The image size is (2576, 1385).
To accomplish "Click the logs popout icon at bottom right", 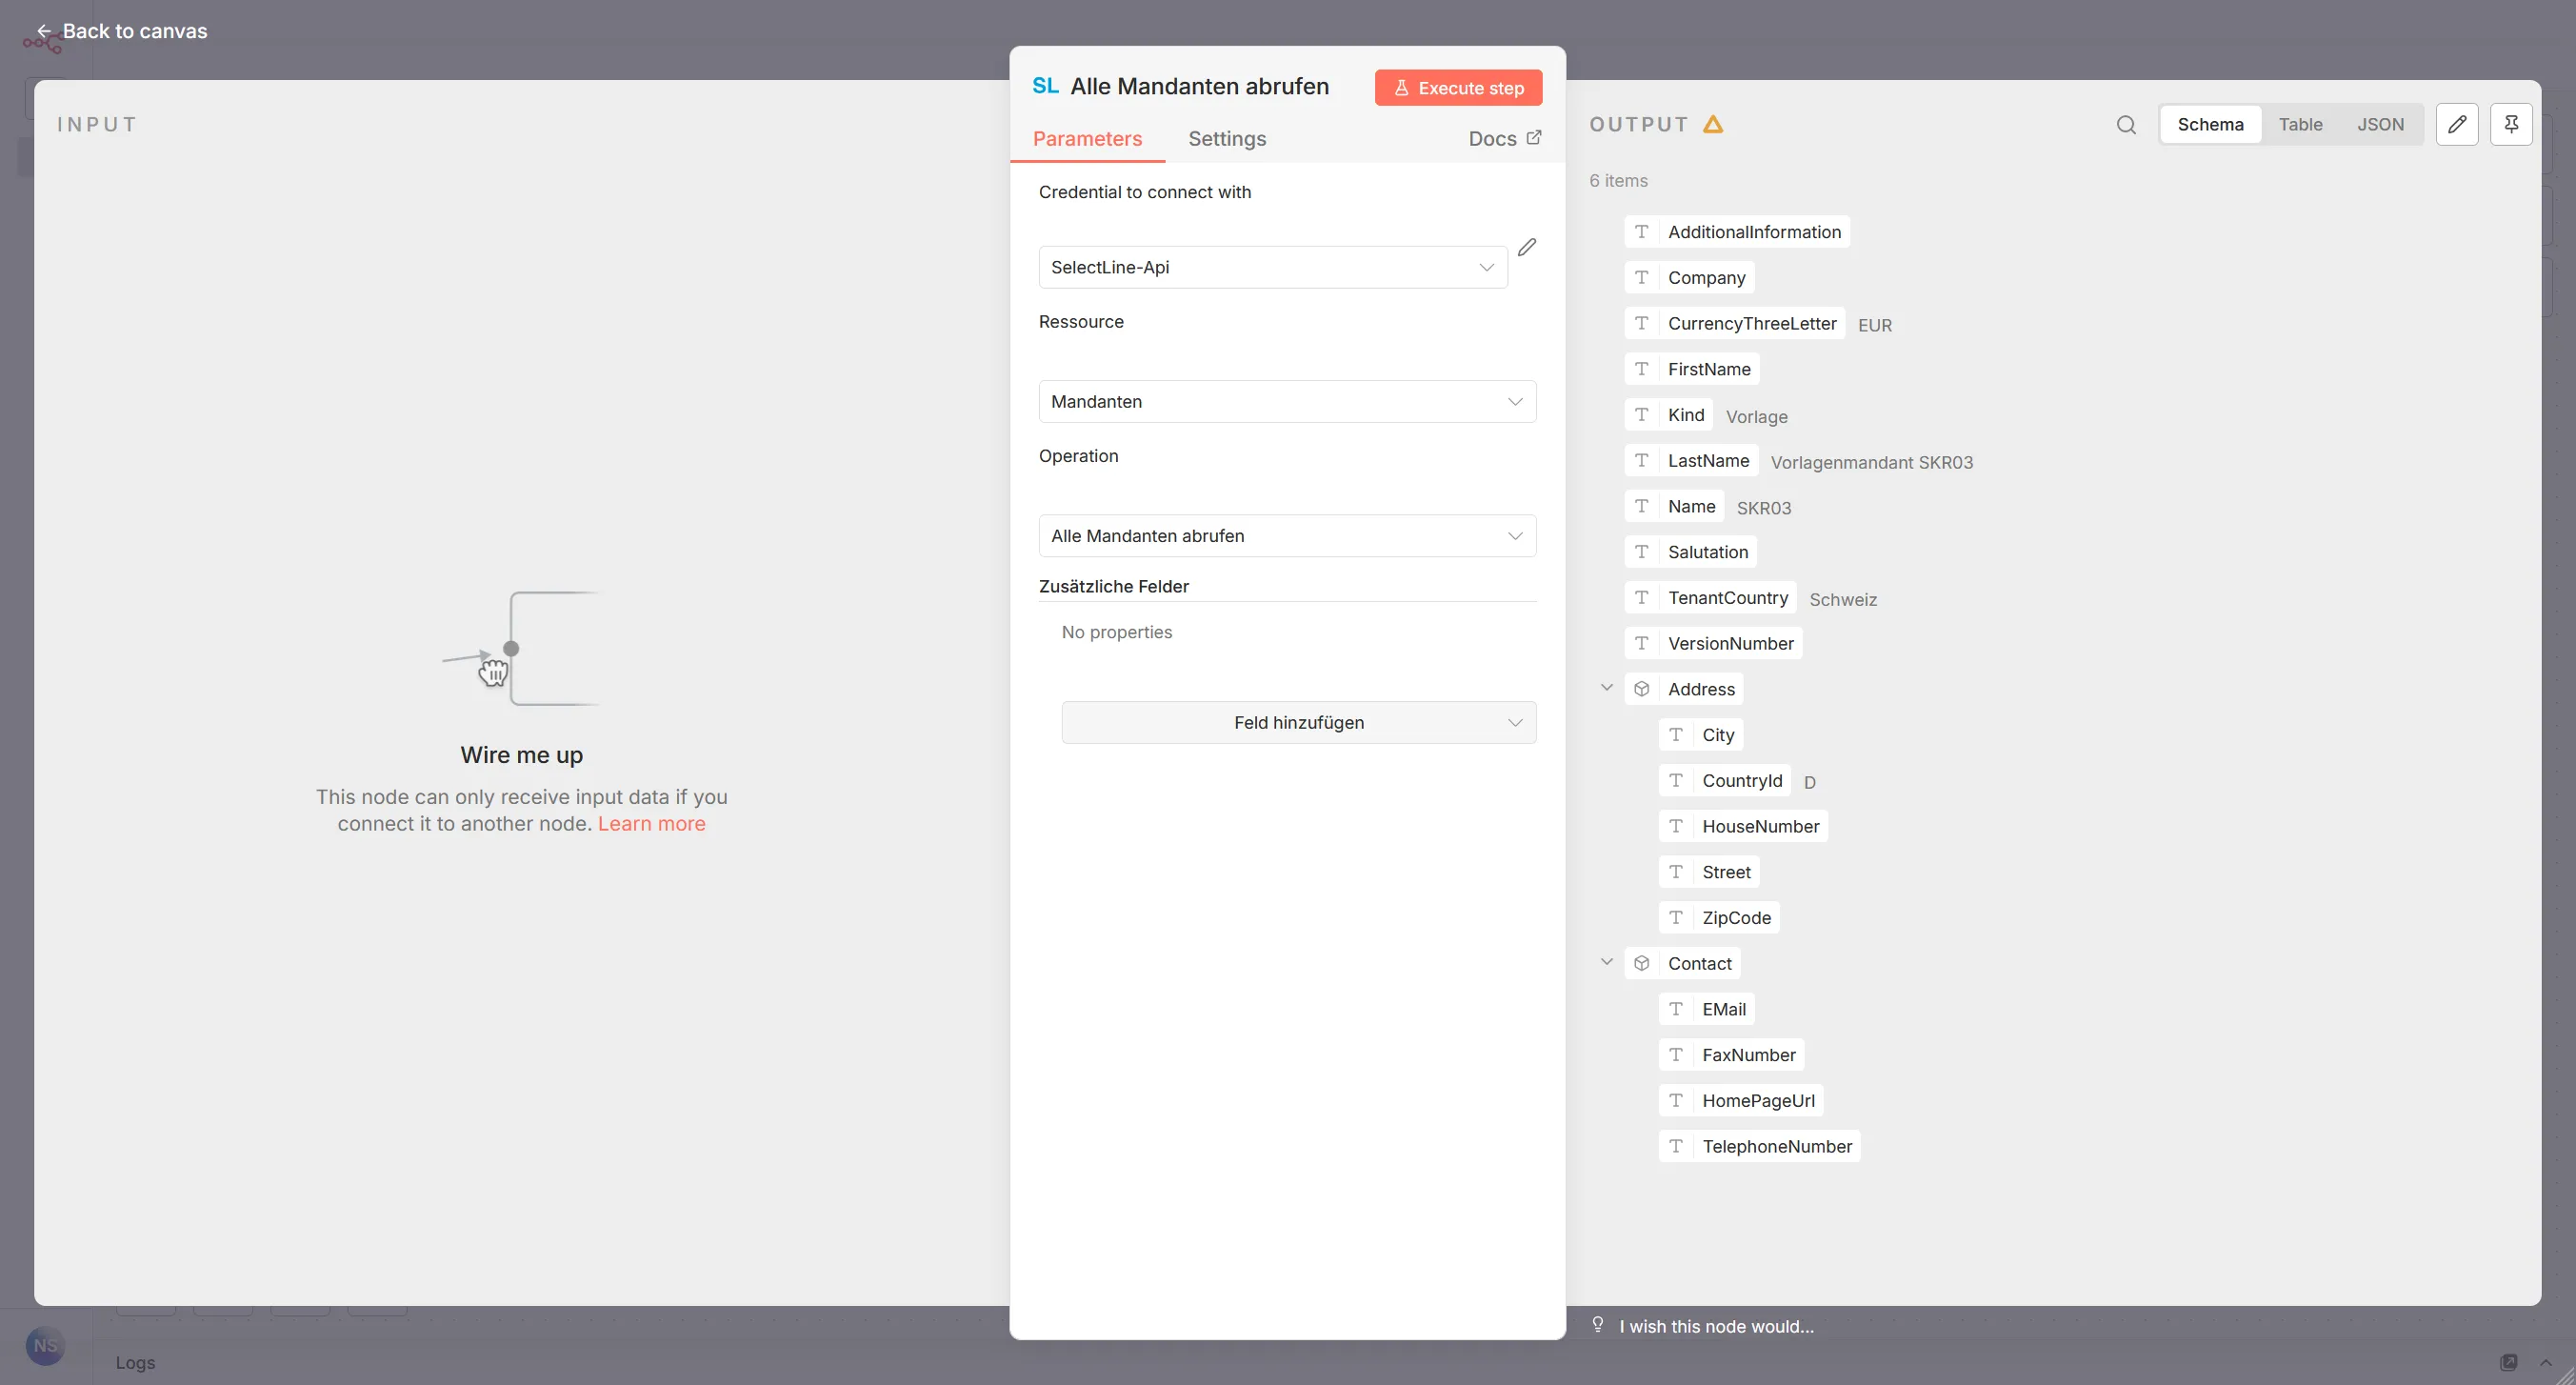I will point(2509,1362).
